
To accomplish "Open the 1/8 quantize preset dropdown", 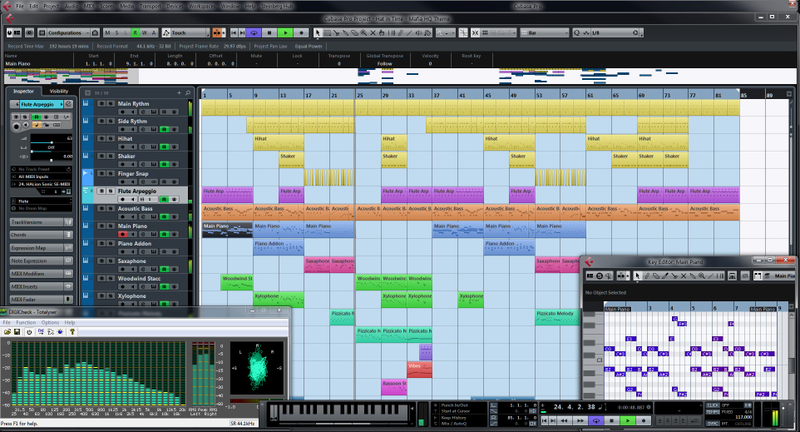I will (x=616, y=33).
